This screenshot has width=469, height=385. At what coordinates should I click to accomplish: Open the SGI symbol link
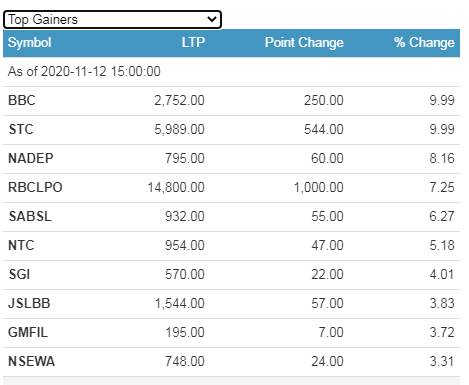[x=19, y=274]
